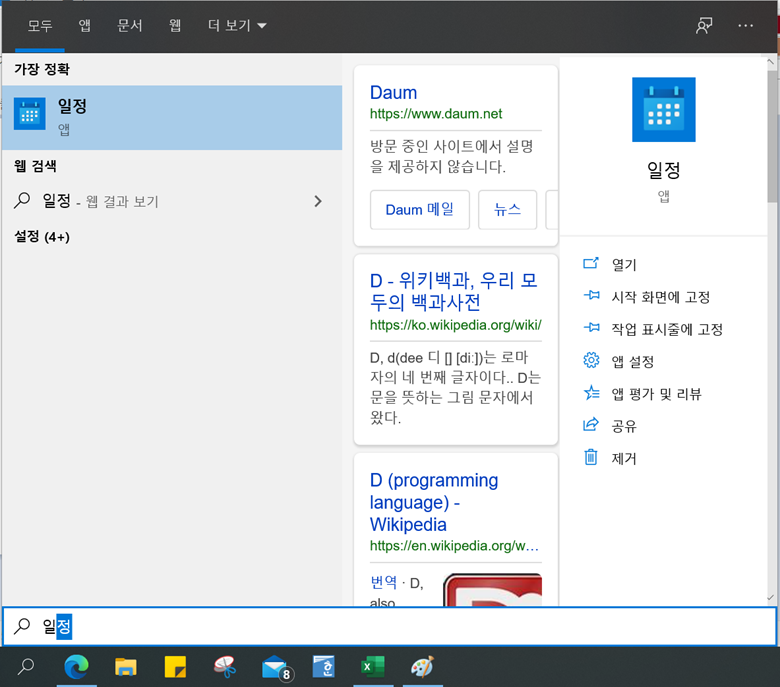Click the 앱 설정 gear icon

pyautogui.click(x=591, y=360)
